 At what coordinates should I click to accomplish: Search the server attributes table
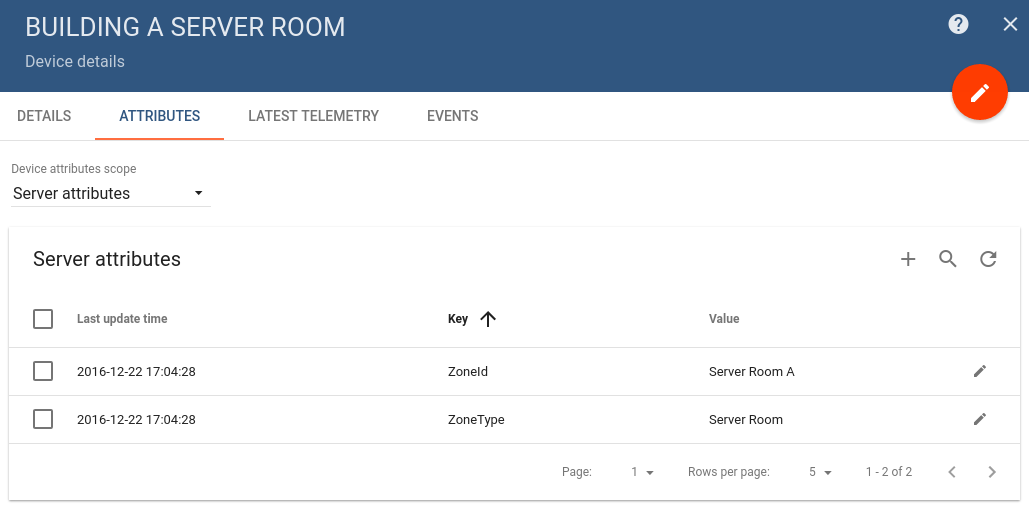(x=948, y=260)
